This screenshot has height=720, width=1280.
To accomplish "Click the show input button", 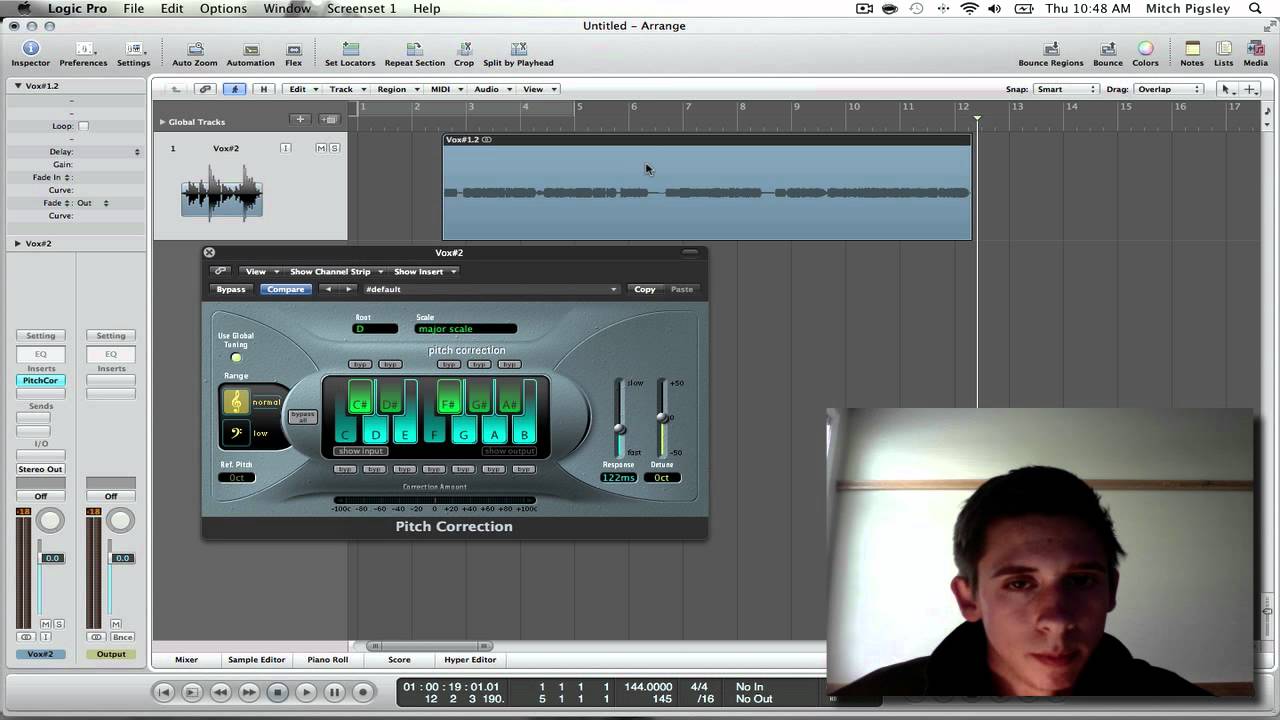I will click(360, 451).
